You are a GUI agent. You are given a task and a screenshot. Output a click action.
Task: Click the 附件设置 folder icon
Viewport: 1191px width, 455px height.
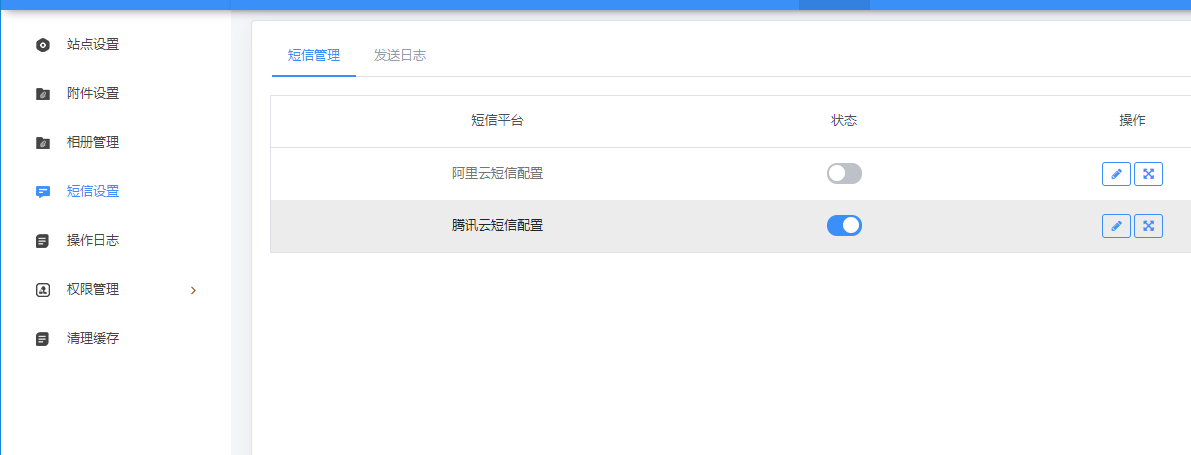click(43, 94)
